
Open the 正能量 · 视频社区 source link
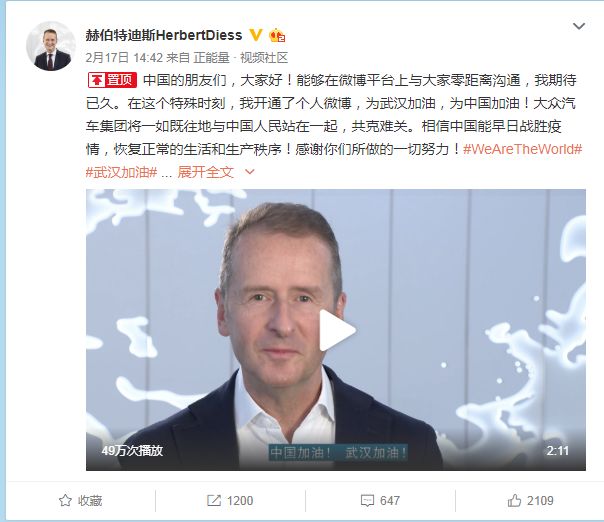tap(241, 58)
